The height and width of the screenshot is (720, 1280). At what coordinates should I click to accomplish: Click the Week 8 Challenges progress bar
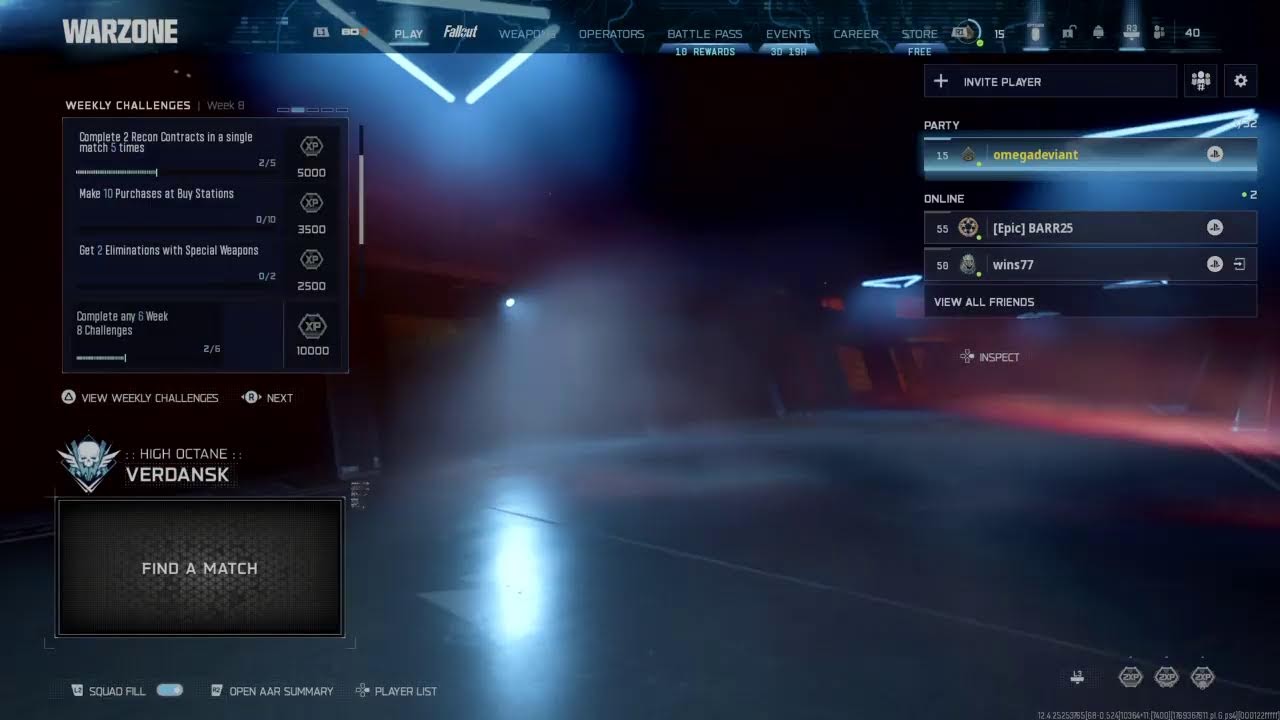(148, 357)
